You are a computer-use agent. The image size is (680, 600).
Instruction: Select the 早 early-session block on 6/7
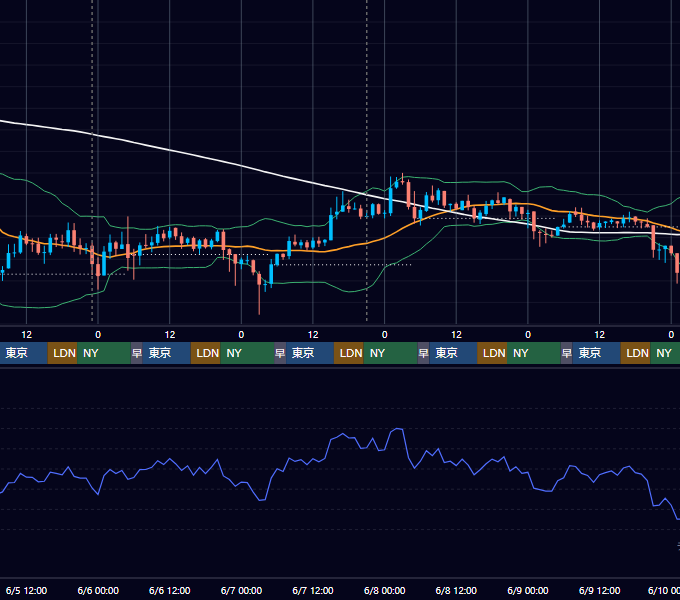(x=280, y=353)
